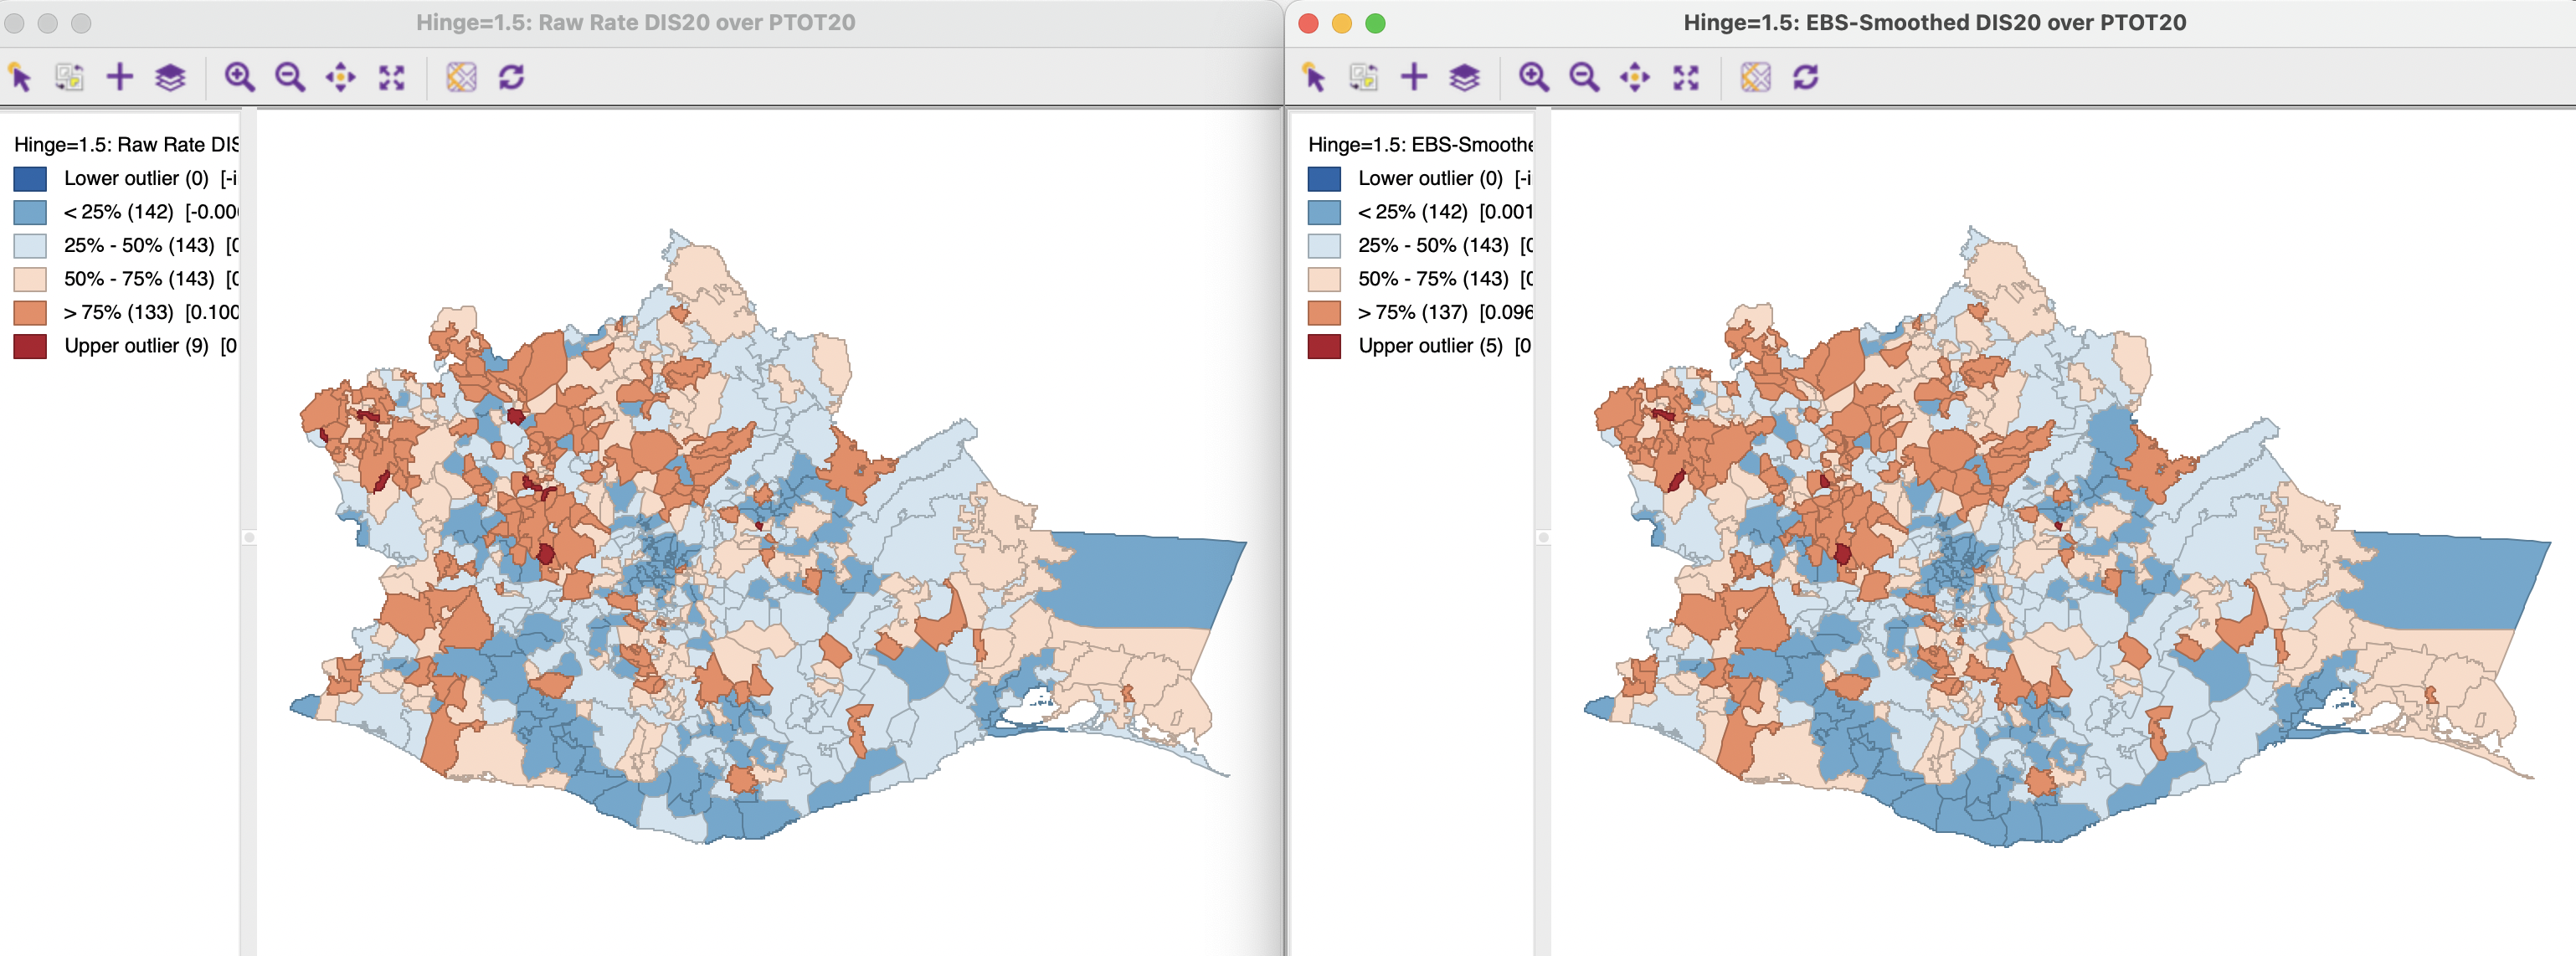Click 25% - 50% swatch in EBS-Smoothed legend
This screenshot has height=956, width=2576.
1324,246
